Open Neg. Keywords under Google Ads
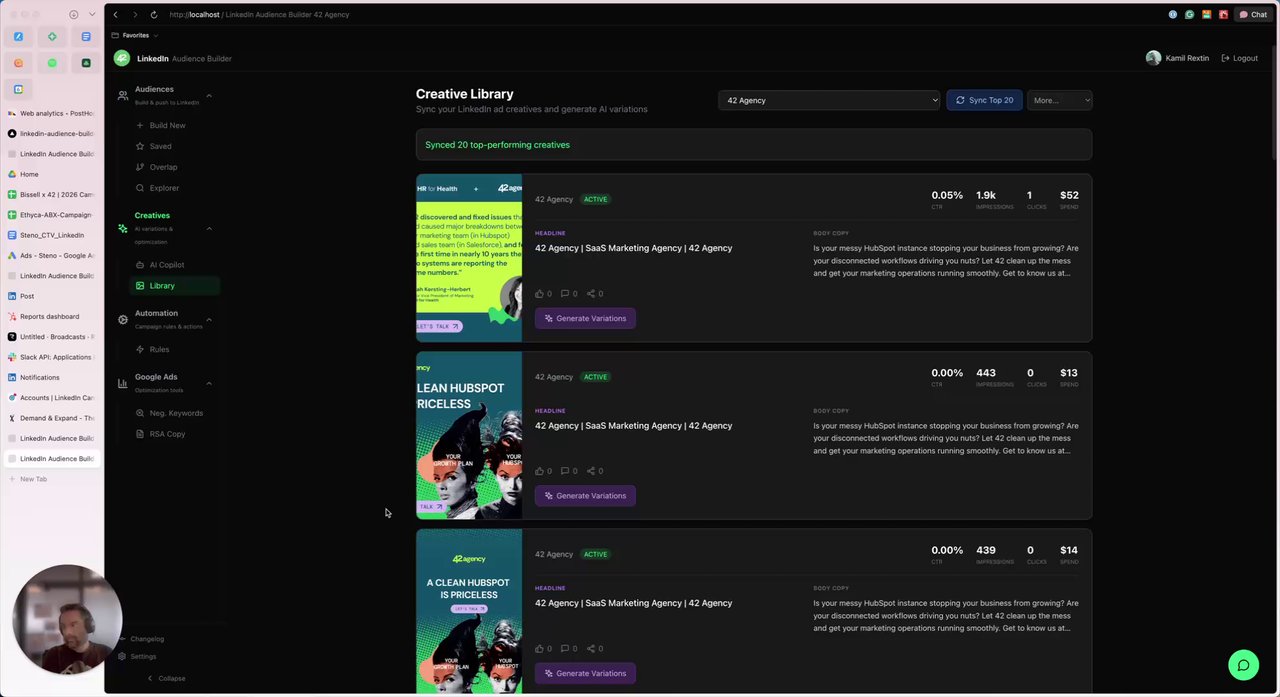Screen dimensions: 1280x697 176,413
